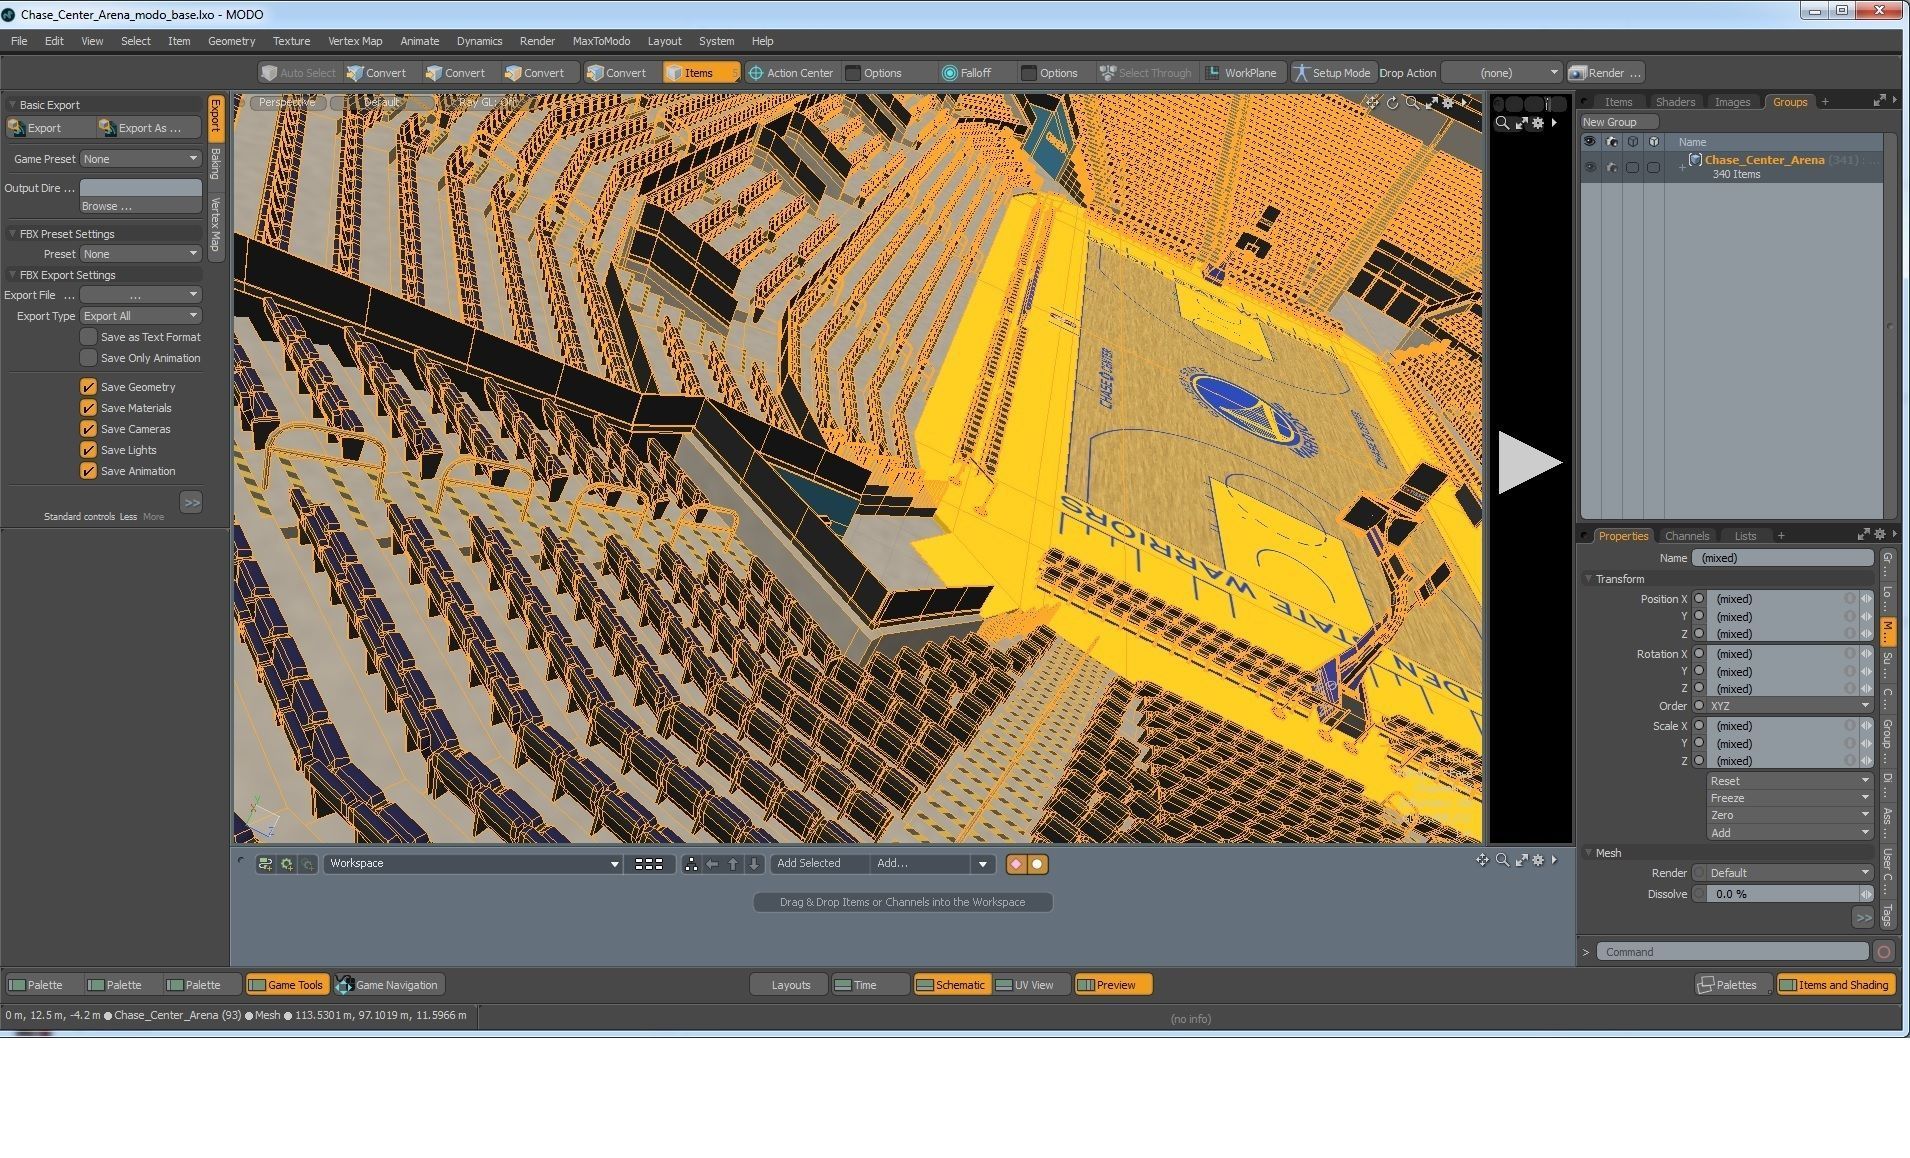Click the Command input field

1732,952
